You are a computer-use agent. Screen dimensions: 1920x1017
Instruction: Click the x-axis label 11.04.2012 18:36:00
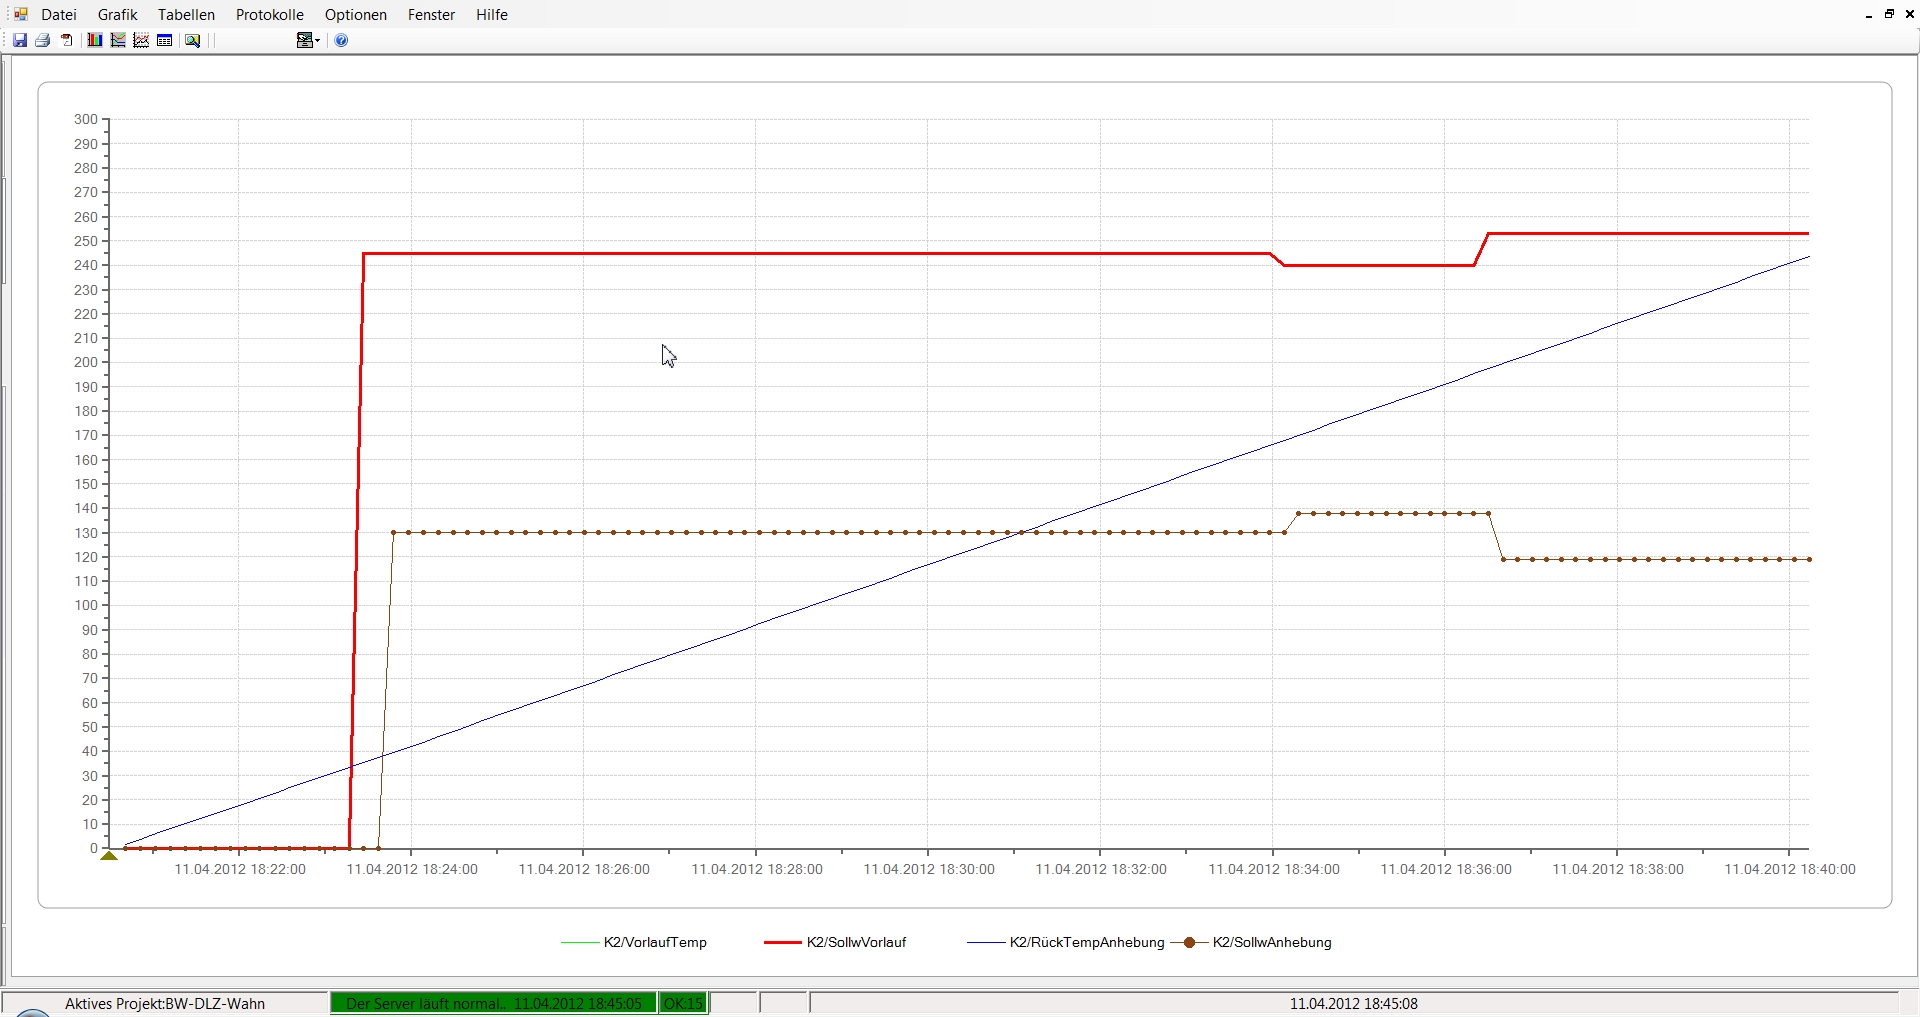click(x=1446, y=870)
